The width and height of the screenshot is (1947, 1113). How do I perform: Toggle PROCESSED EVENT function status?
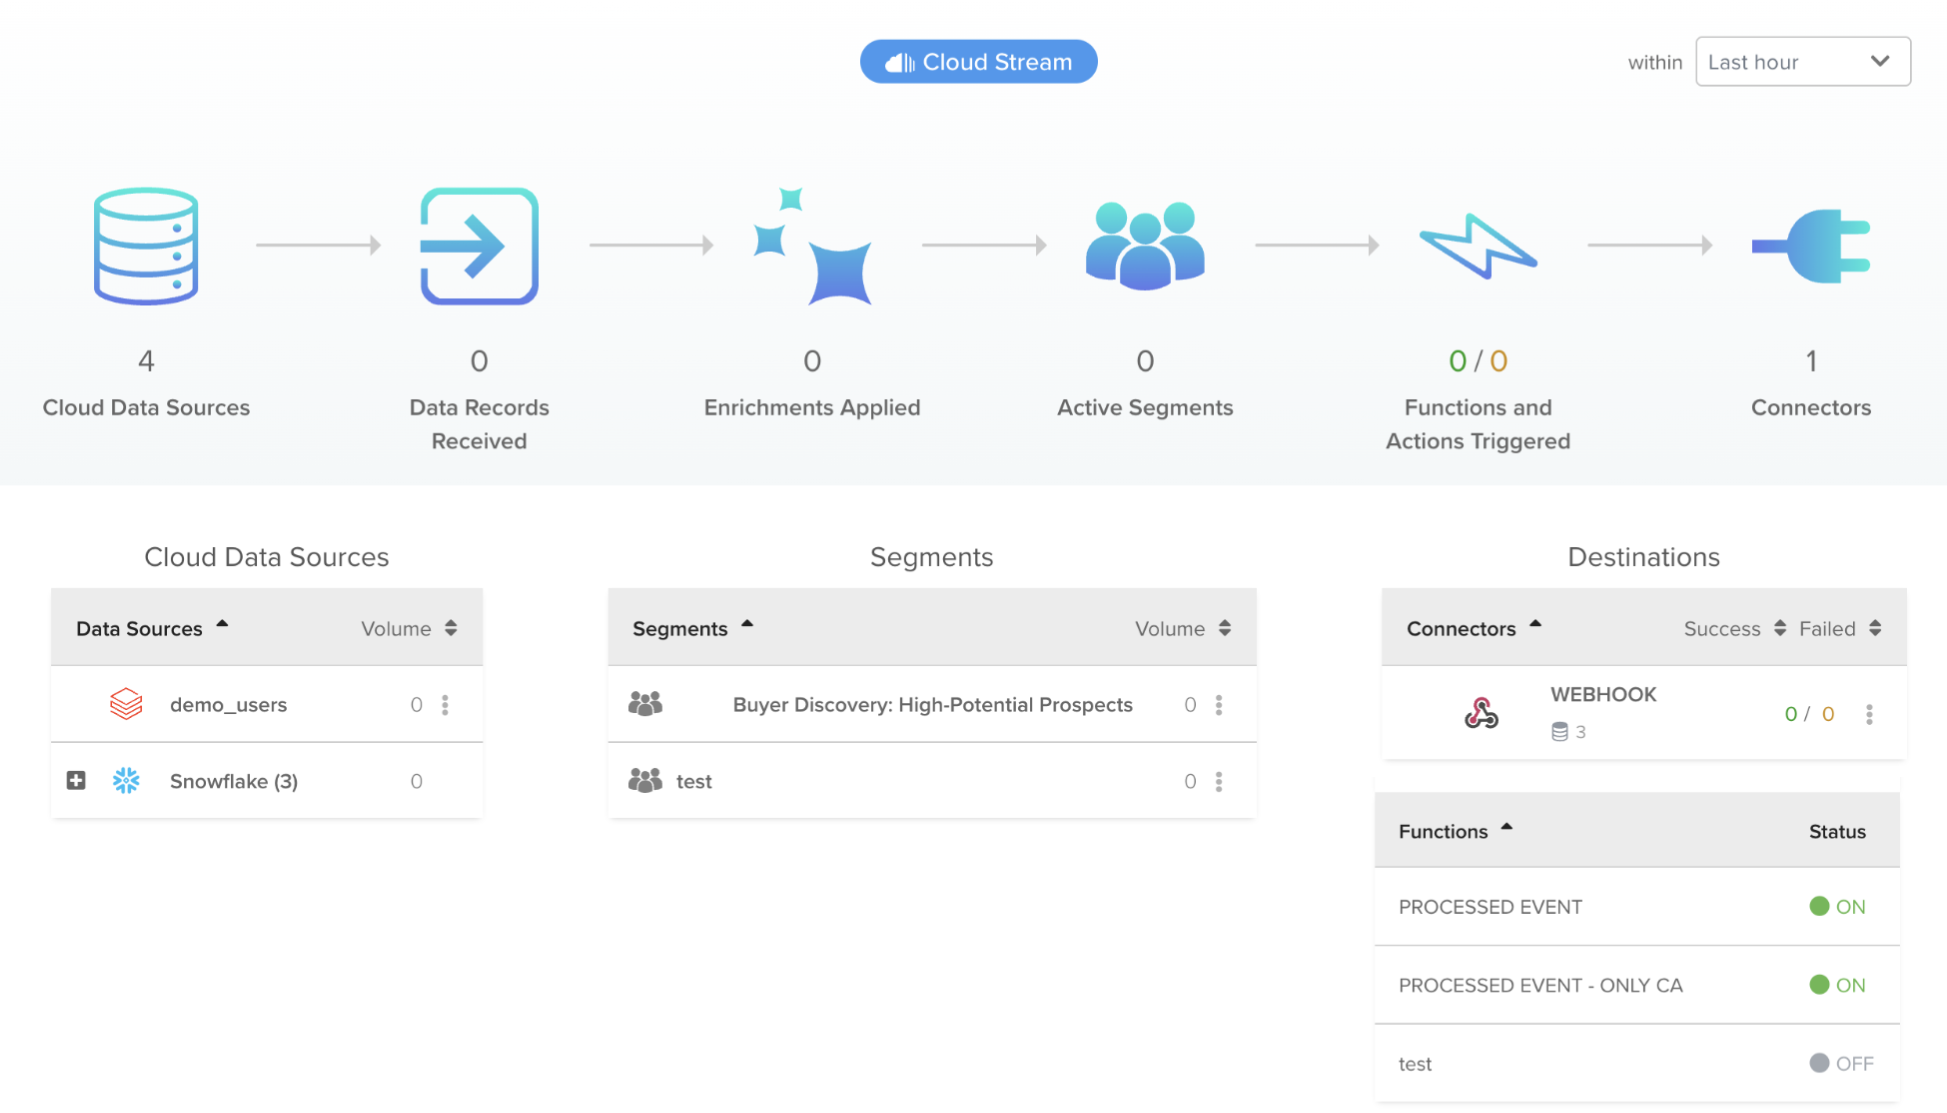pyautogui.click(x=1837, y=907)
